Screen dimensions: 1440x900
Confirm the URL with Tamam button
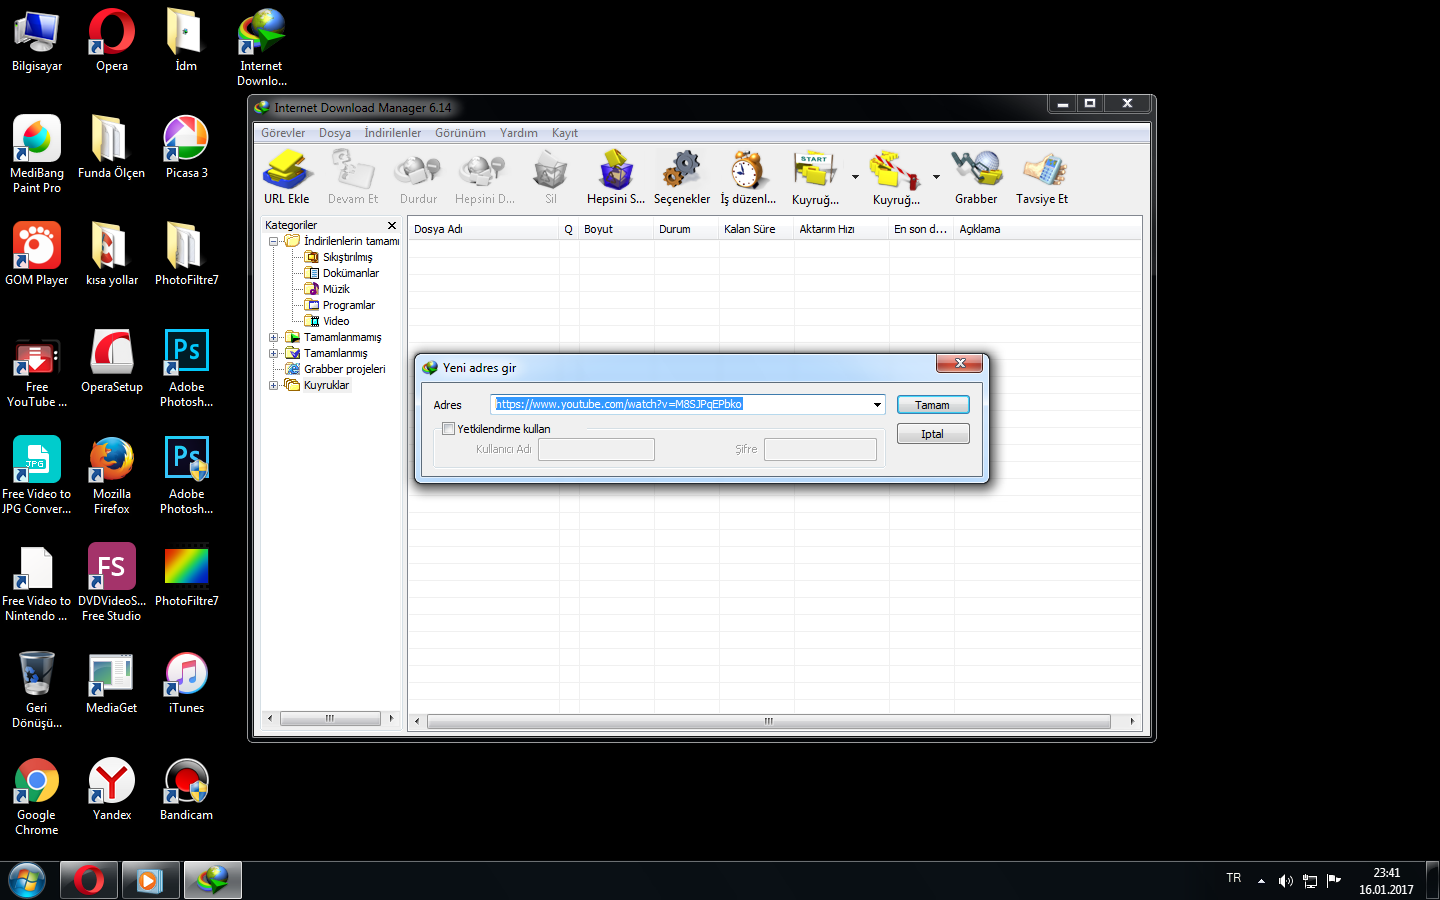(933, 405)
